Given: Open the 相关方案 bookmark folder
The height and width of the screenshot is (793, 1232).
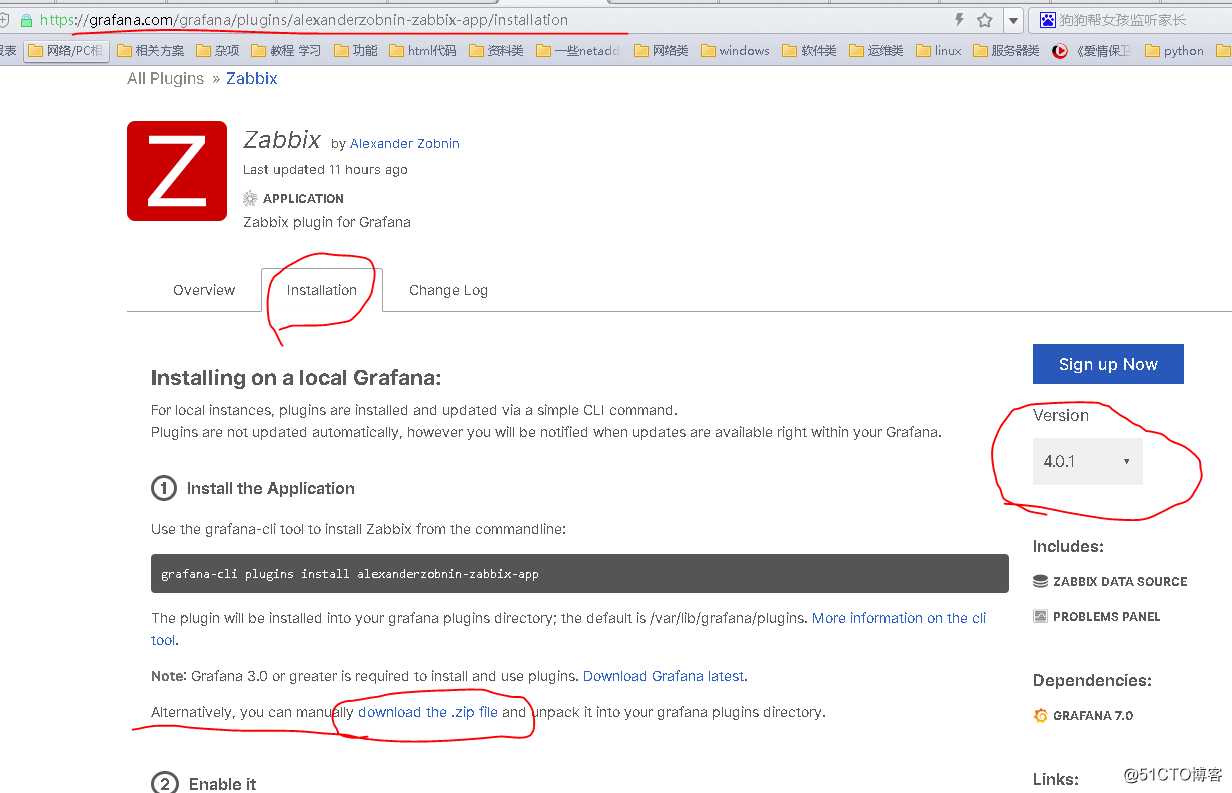Looking at the screenshot, I should (x=151, y=50).
